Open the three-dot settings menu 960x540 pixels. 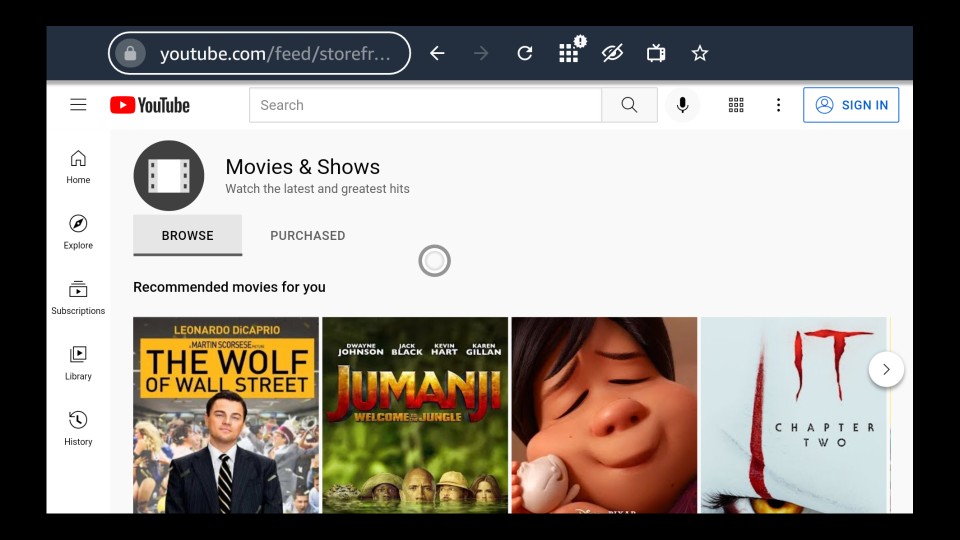(779, 105)
